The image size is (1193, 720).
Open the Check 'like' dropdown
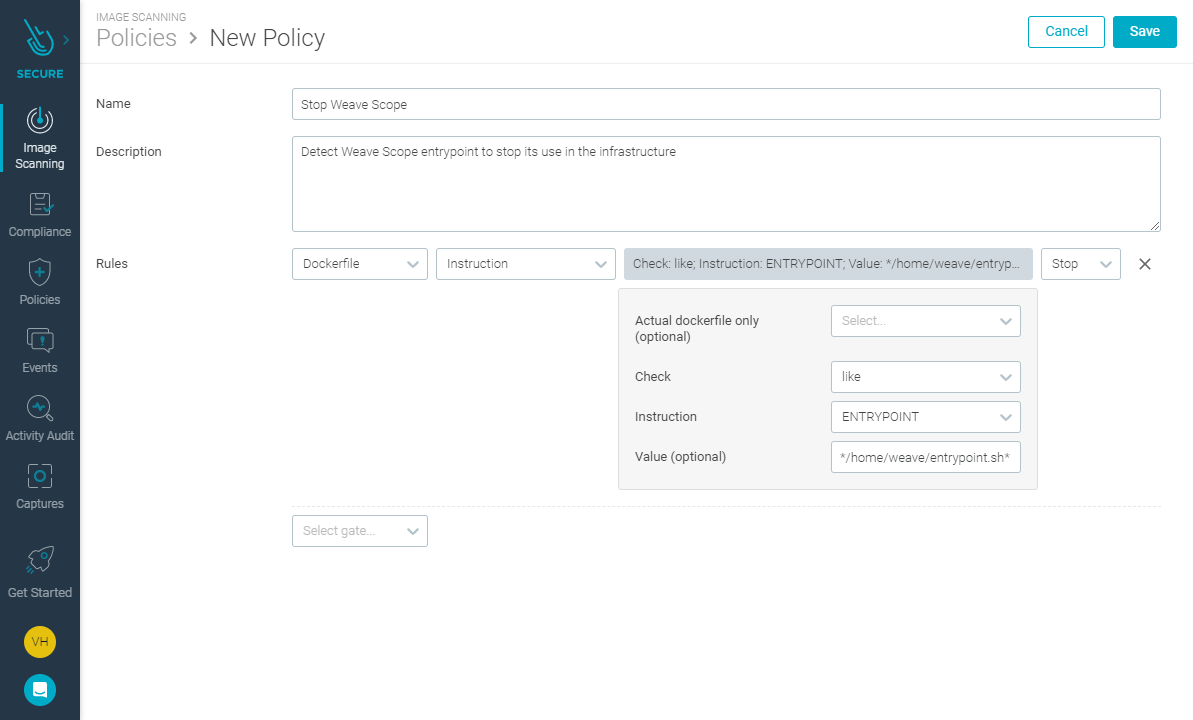[x=925, y=377]
